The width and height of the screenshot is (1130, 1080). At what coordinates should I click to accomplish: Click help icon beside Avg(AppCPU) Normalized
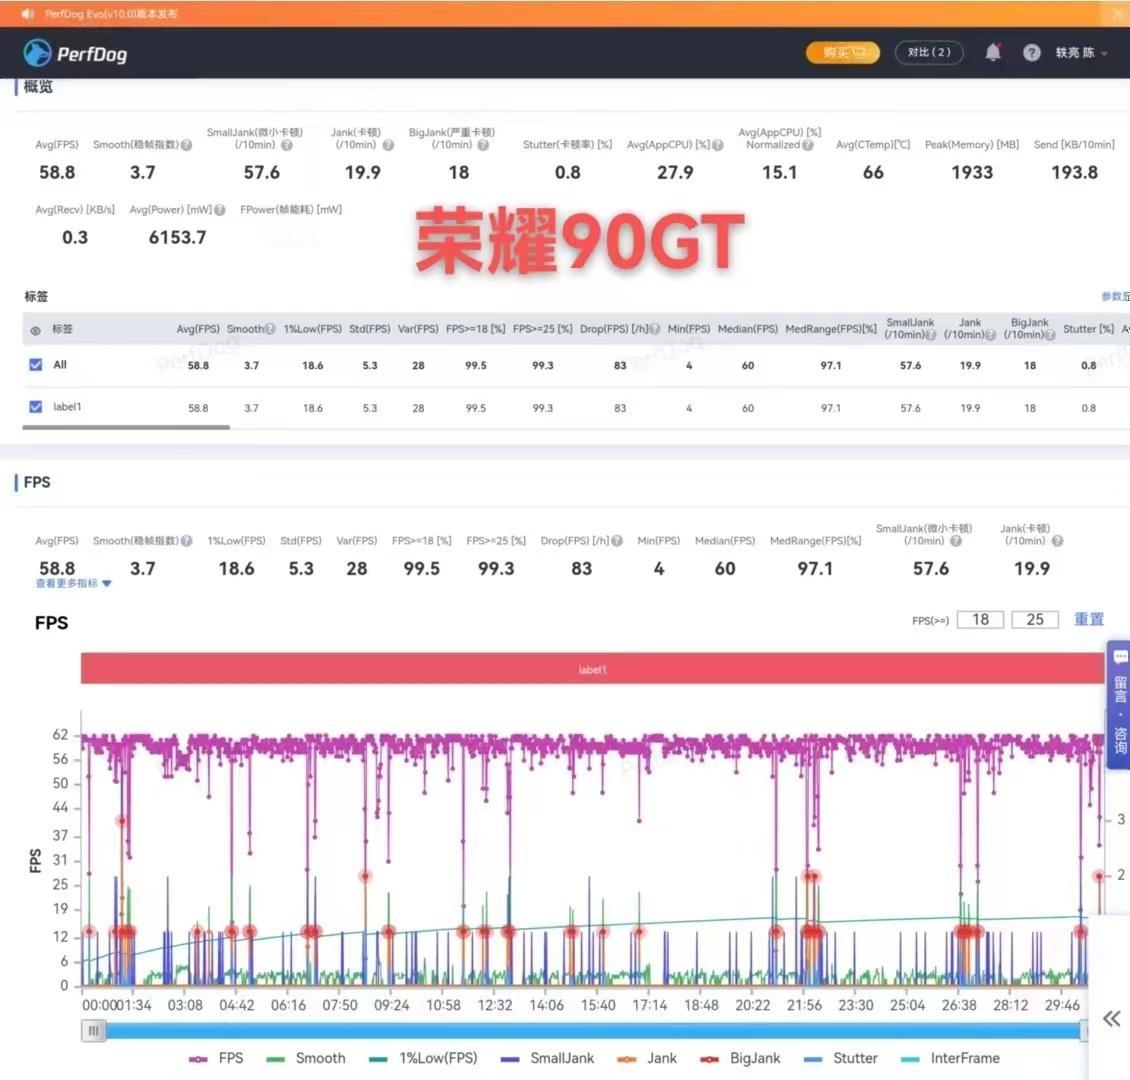[x=808, y=145]
